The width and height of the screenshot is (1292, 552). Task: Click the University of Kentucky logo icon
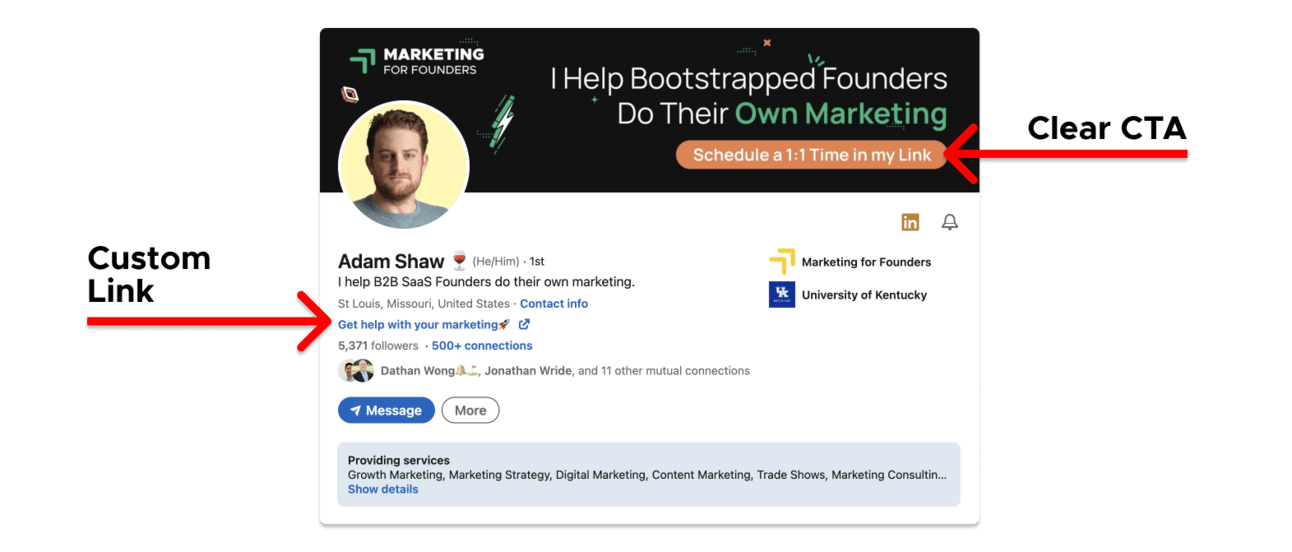782,295
